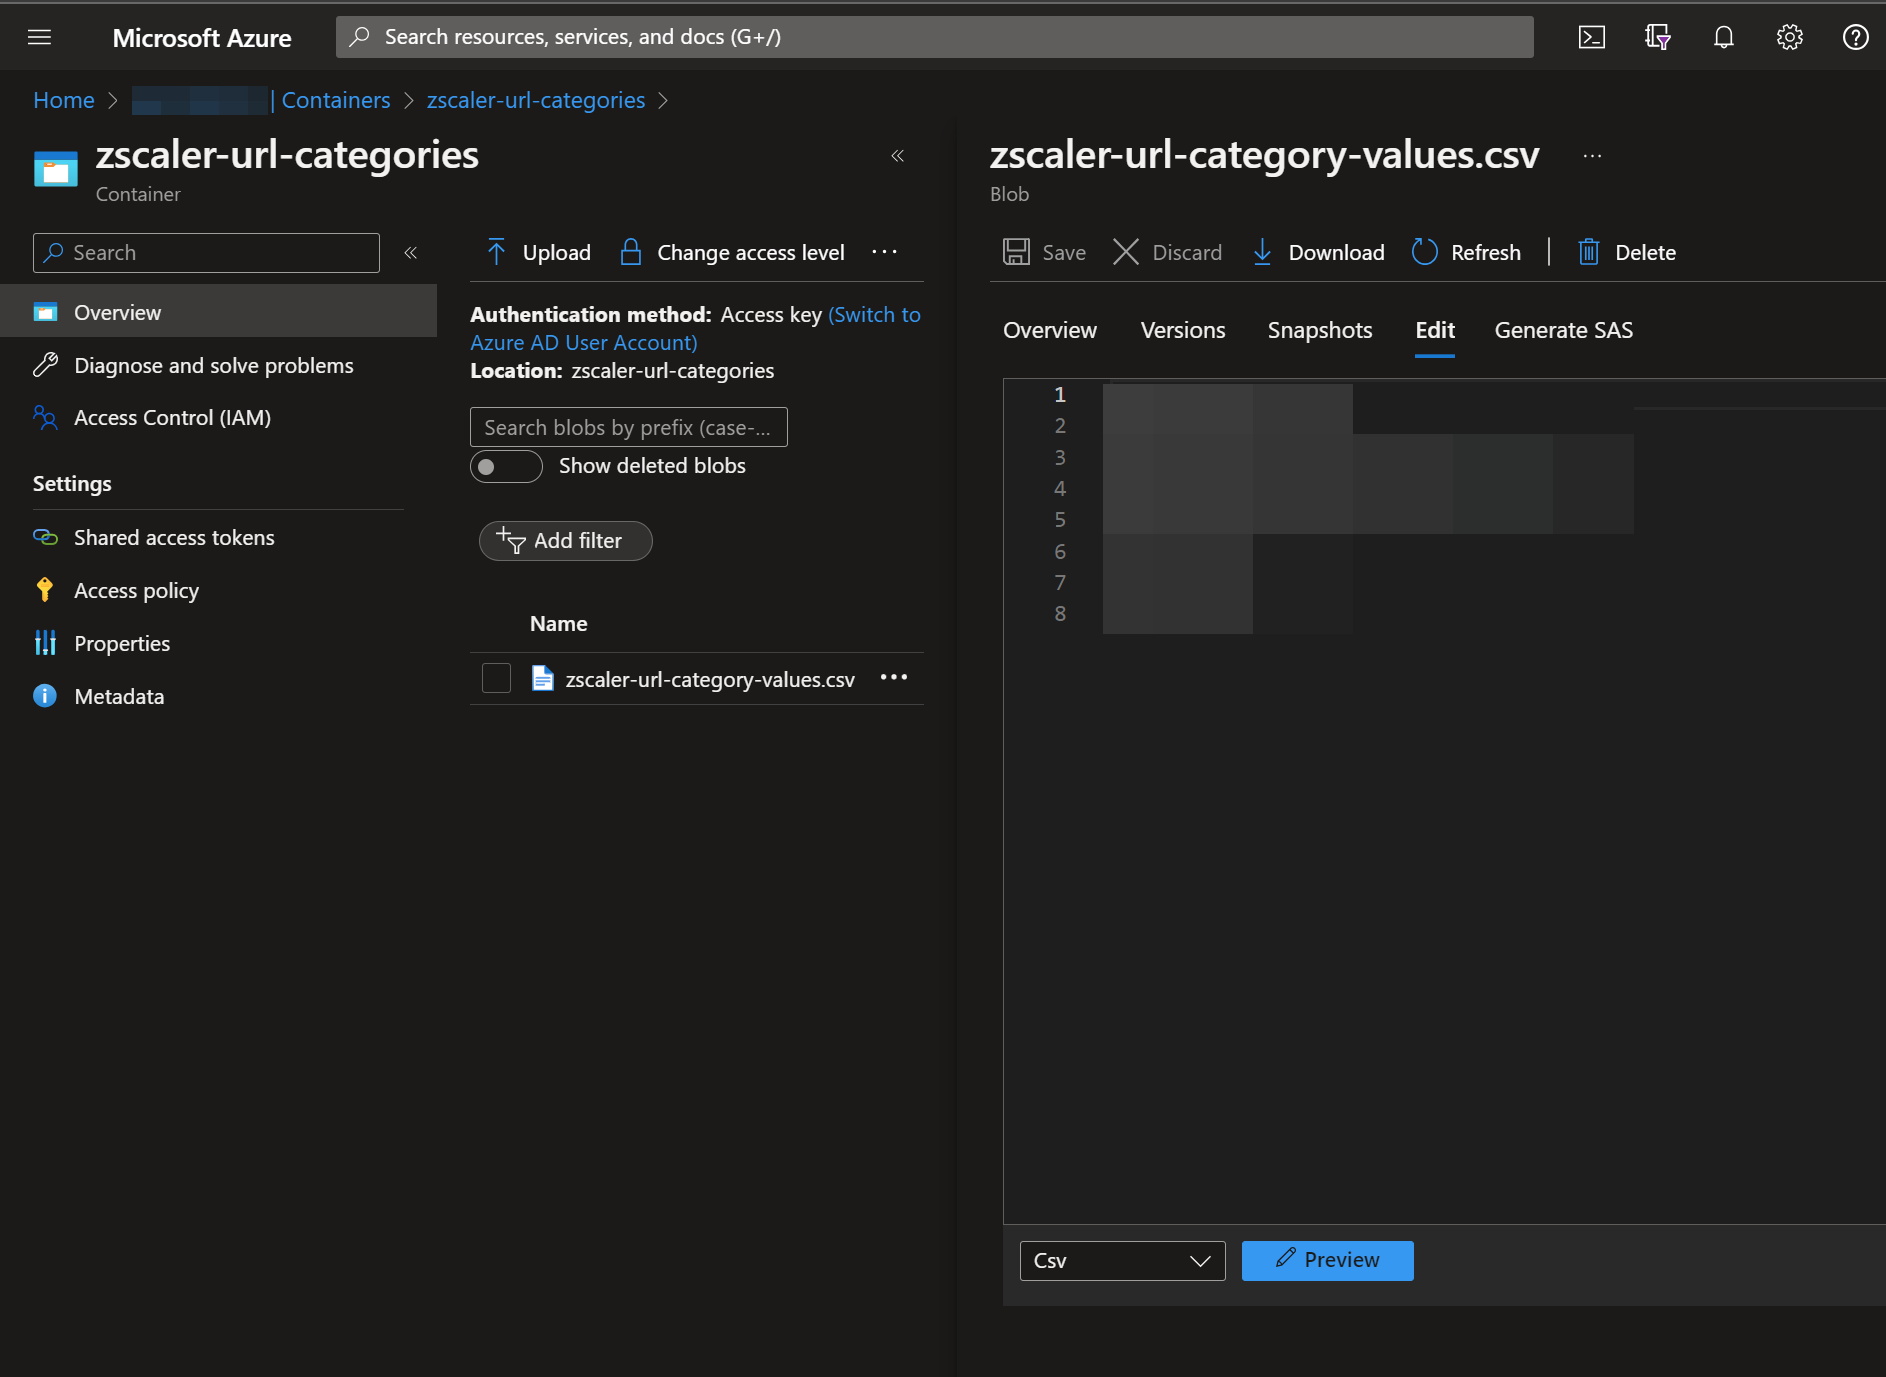Click the Save floppy disk icon
Image resolution: width=1886 pixels, height=1377 pixels.
point(1016,252)
